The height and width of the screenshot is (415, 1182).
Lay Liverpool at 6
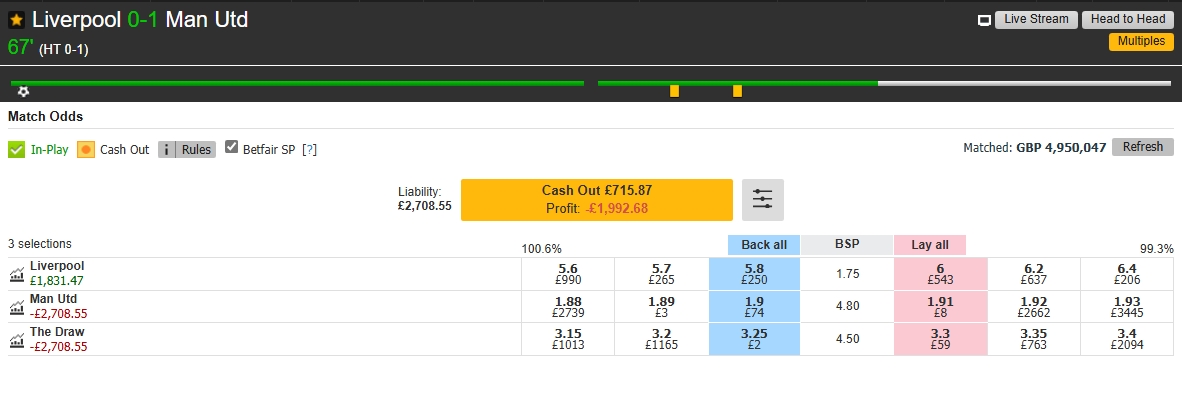tap(940, 274)
